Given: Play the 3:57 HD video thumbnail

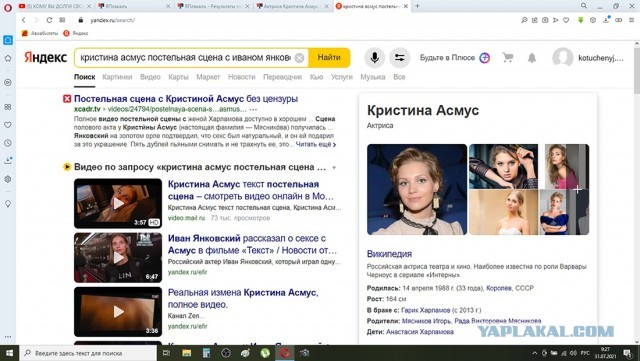Looking at the screenshot, I should (118, 203).
